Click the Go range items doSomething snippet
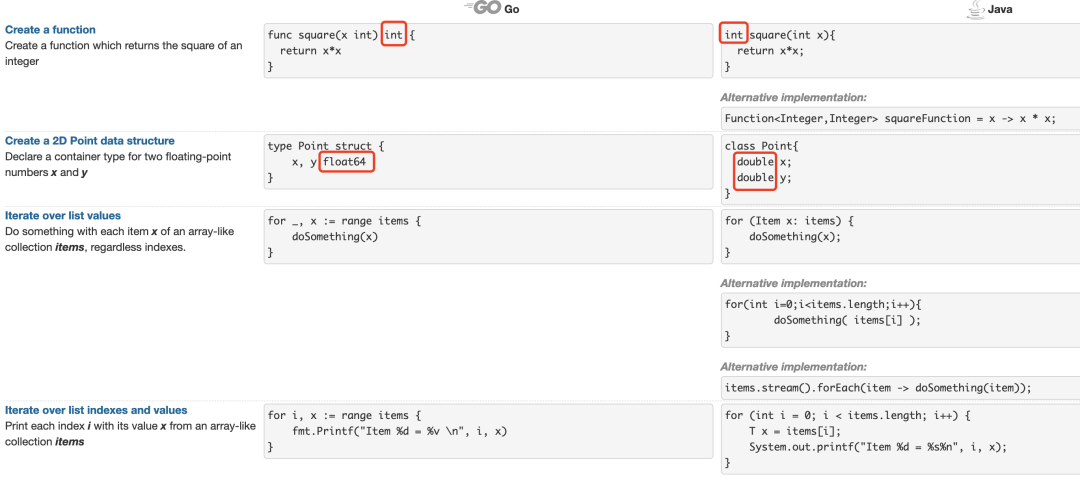The width and height of the screenshot is (1080, 482). pos(488,236)
